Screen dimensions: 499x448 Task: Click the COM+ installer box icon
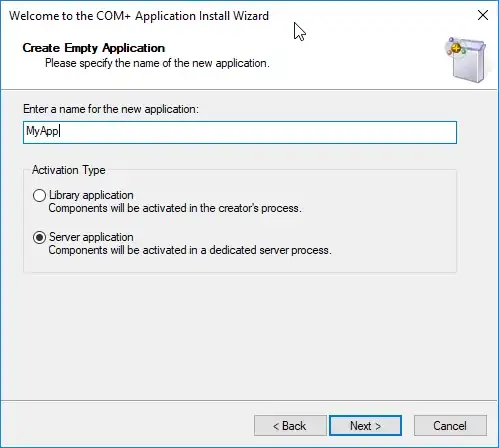tap(467, 60)
